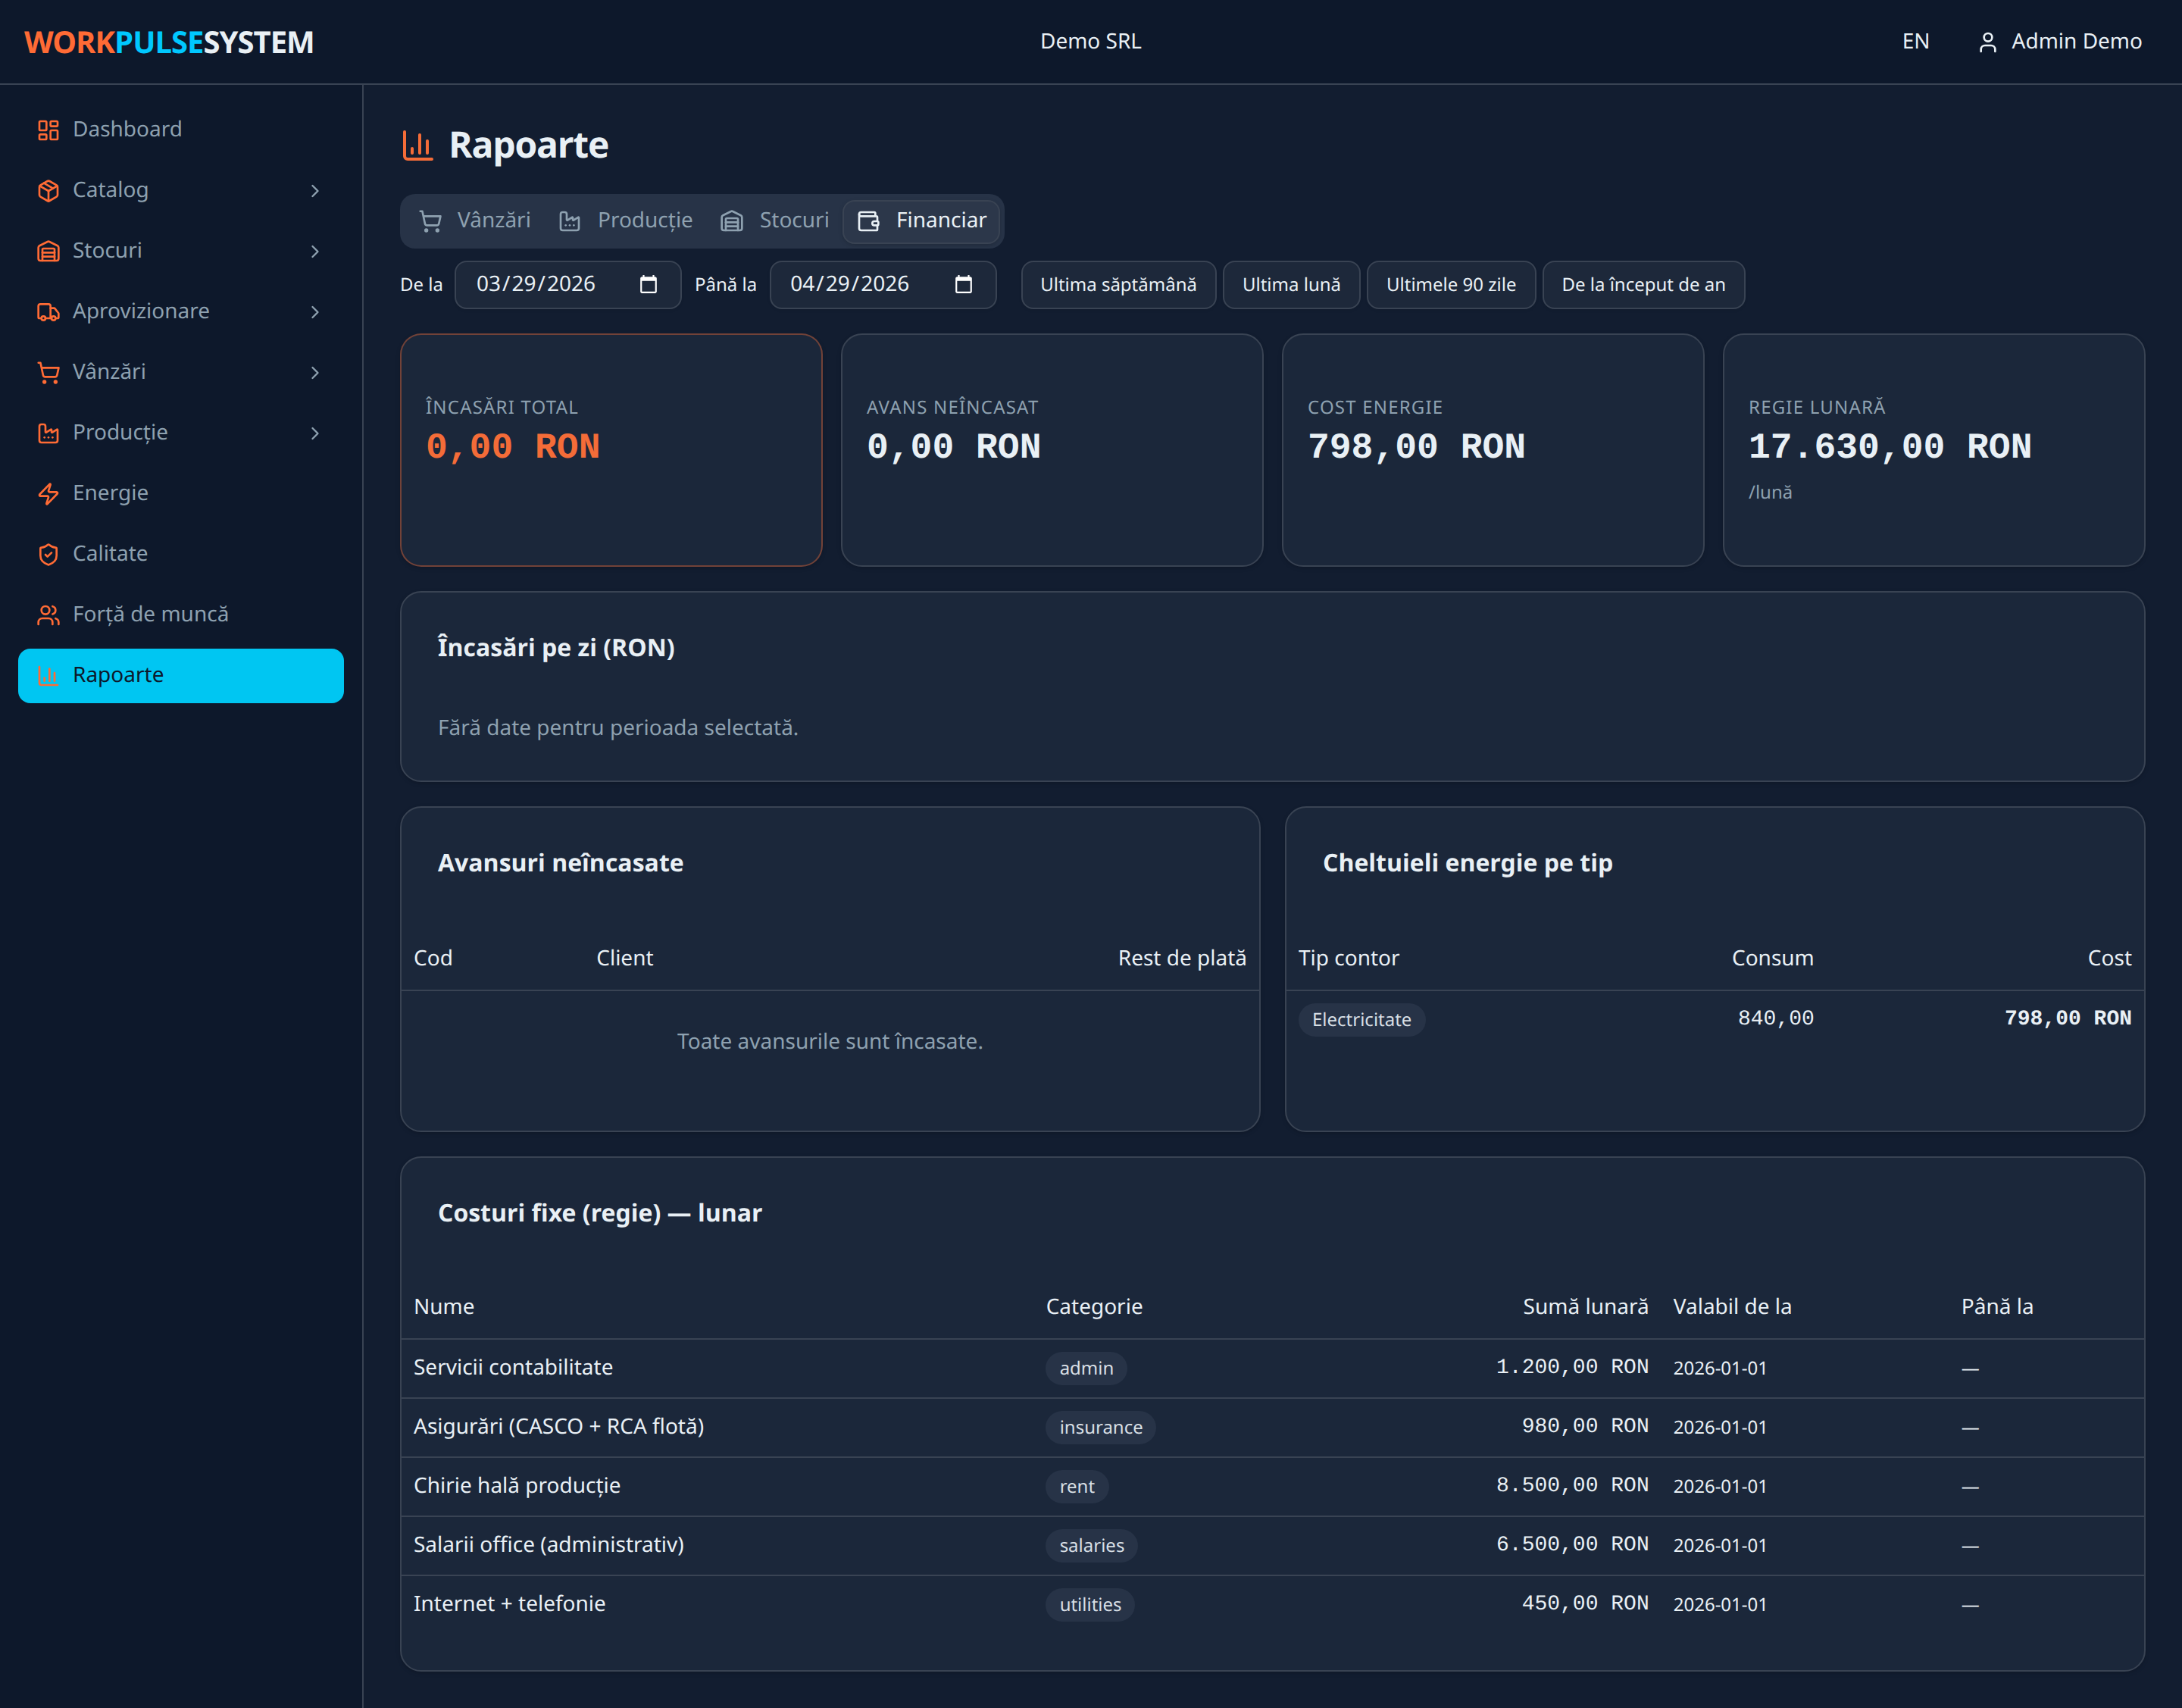Screen dimensions: 2182x1708
Task: Click the De la date input 03/29/2026
Action: pyautogui.click(x=568, y=285)
